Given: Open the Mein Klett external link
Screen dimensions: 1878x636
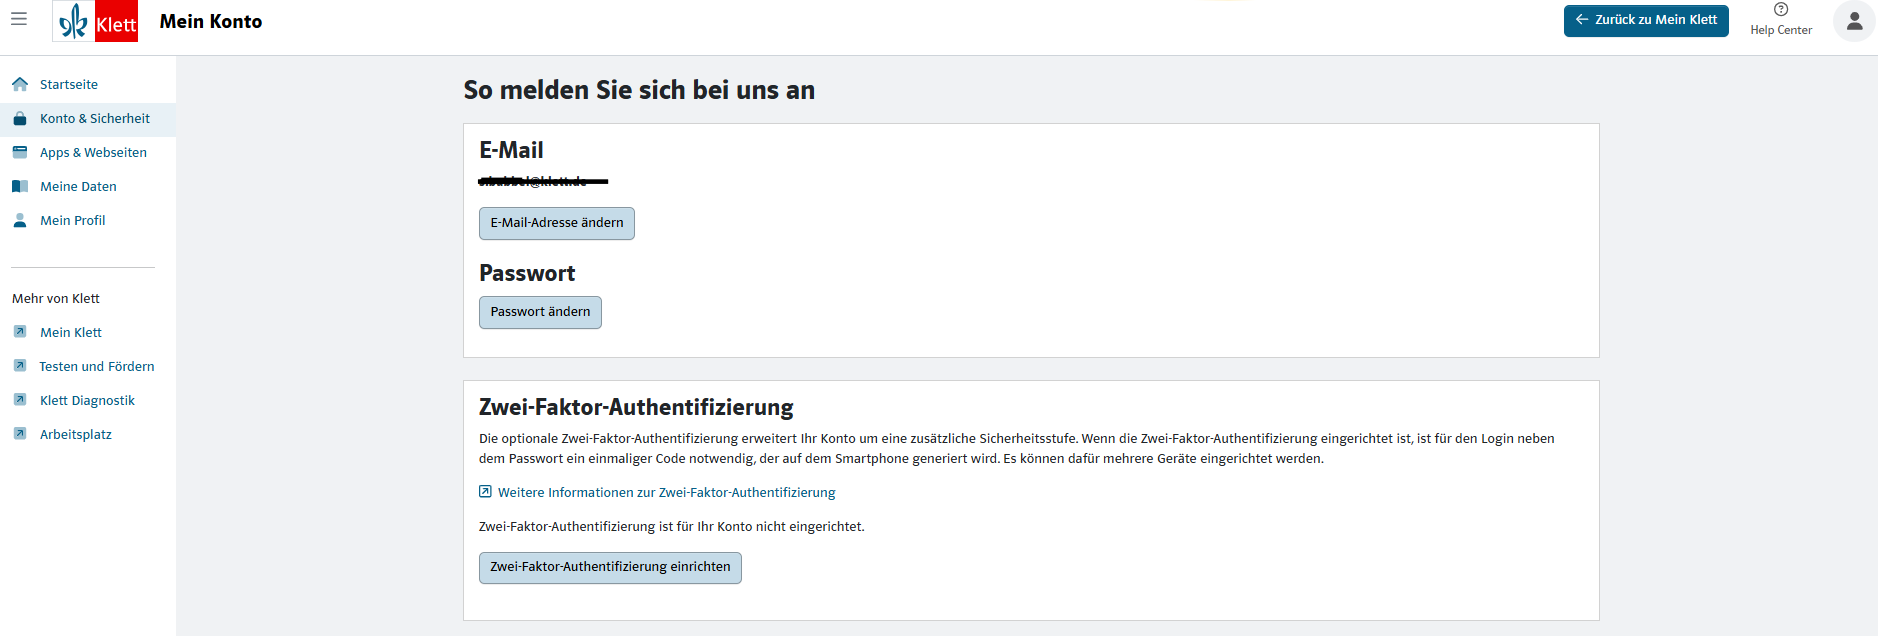Looking at the screenshot, I should [71, 332].
